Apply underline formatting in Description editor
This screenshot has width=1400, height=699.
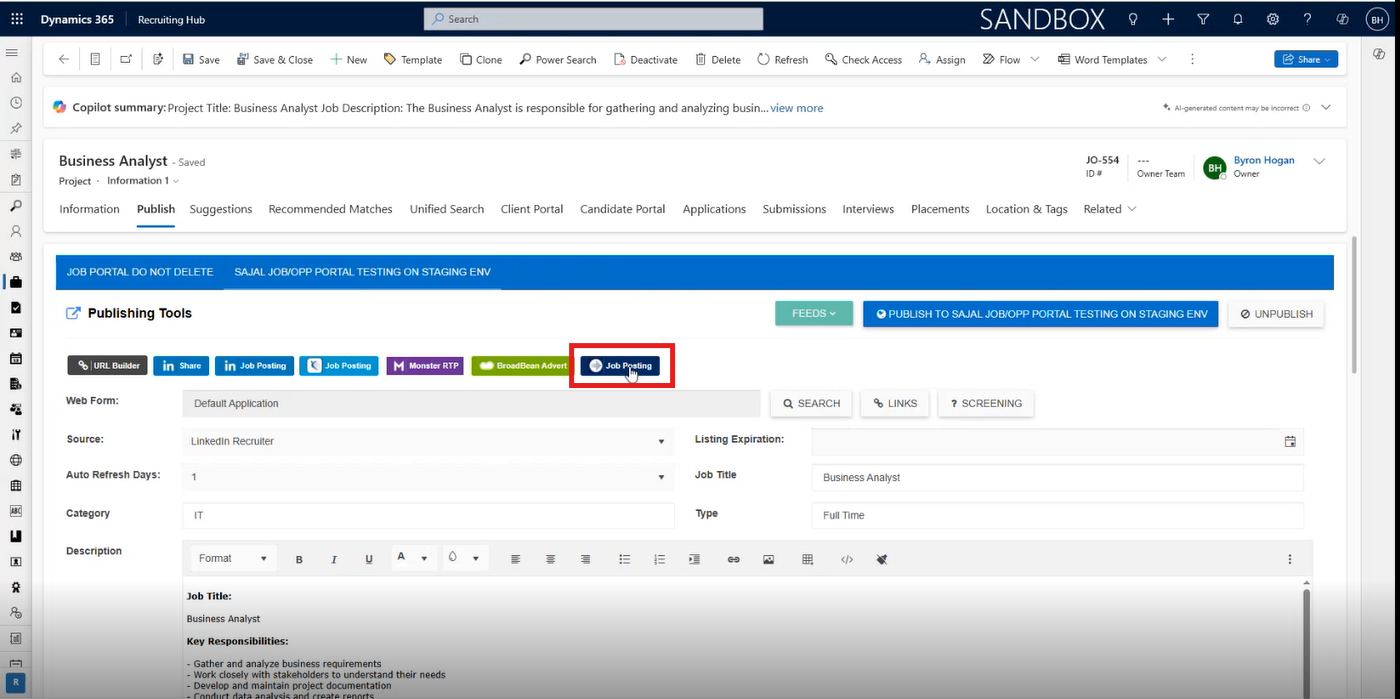click(x=369, y=559)
